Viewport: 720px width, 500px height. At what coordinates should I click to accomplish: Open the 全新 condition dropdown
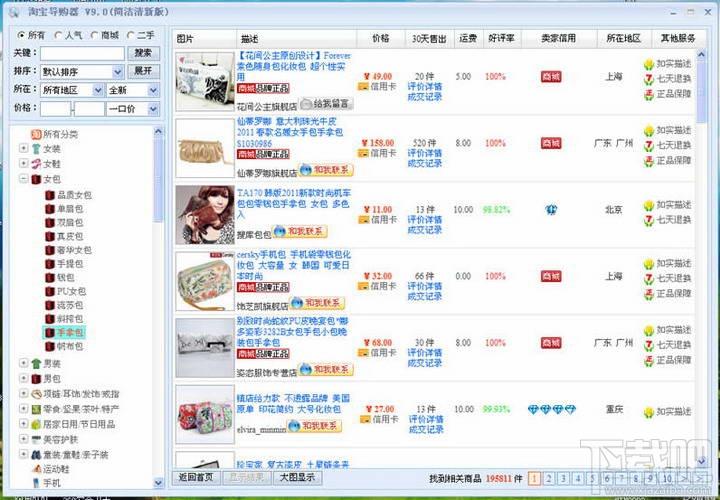(x=133, y=90)
